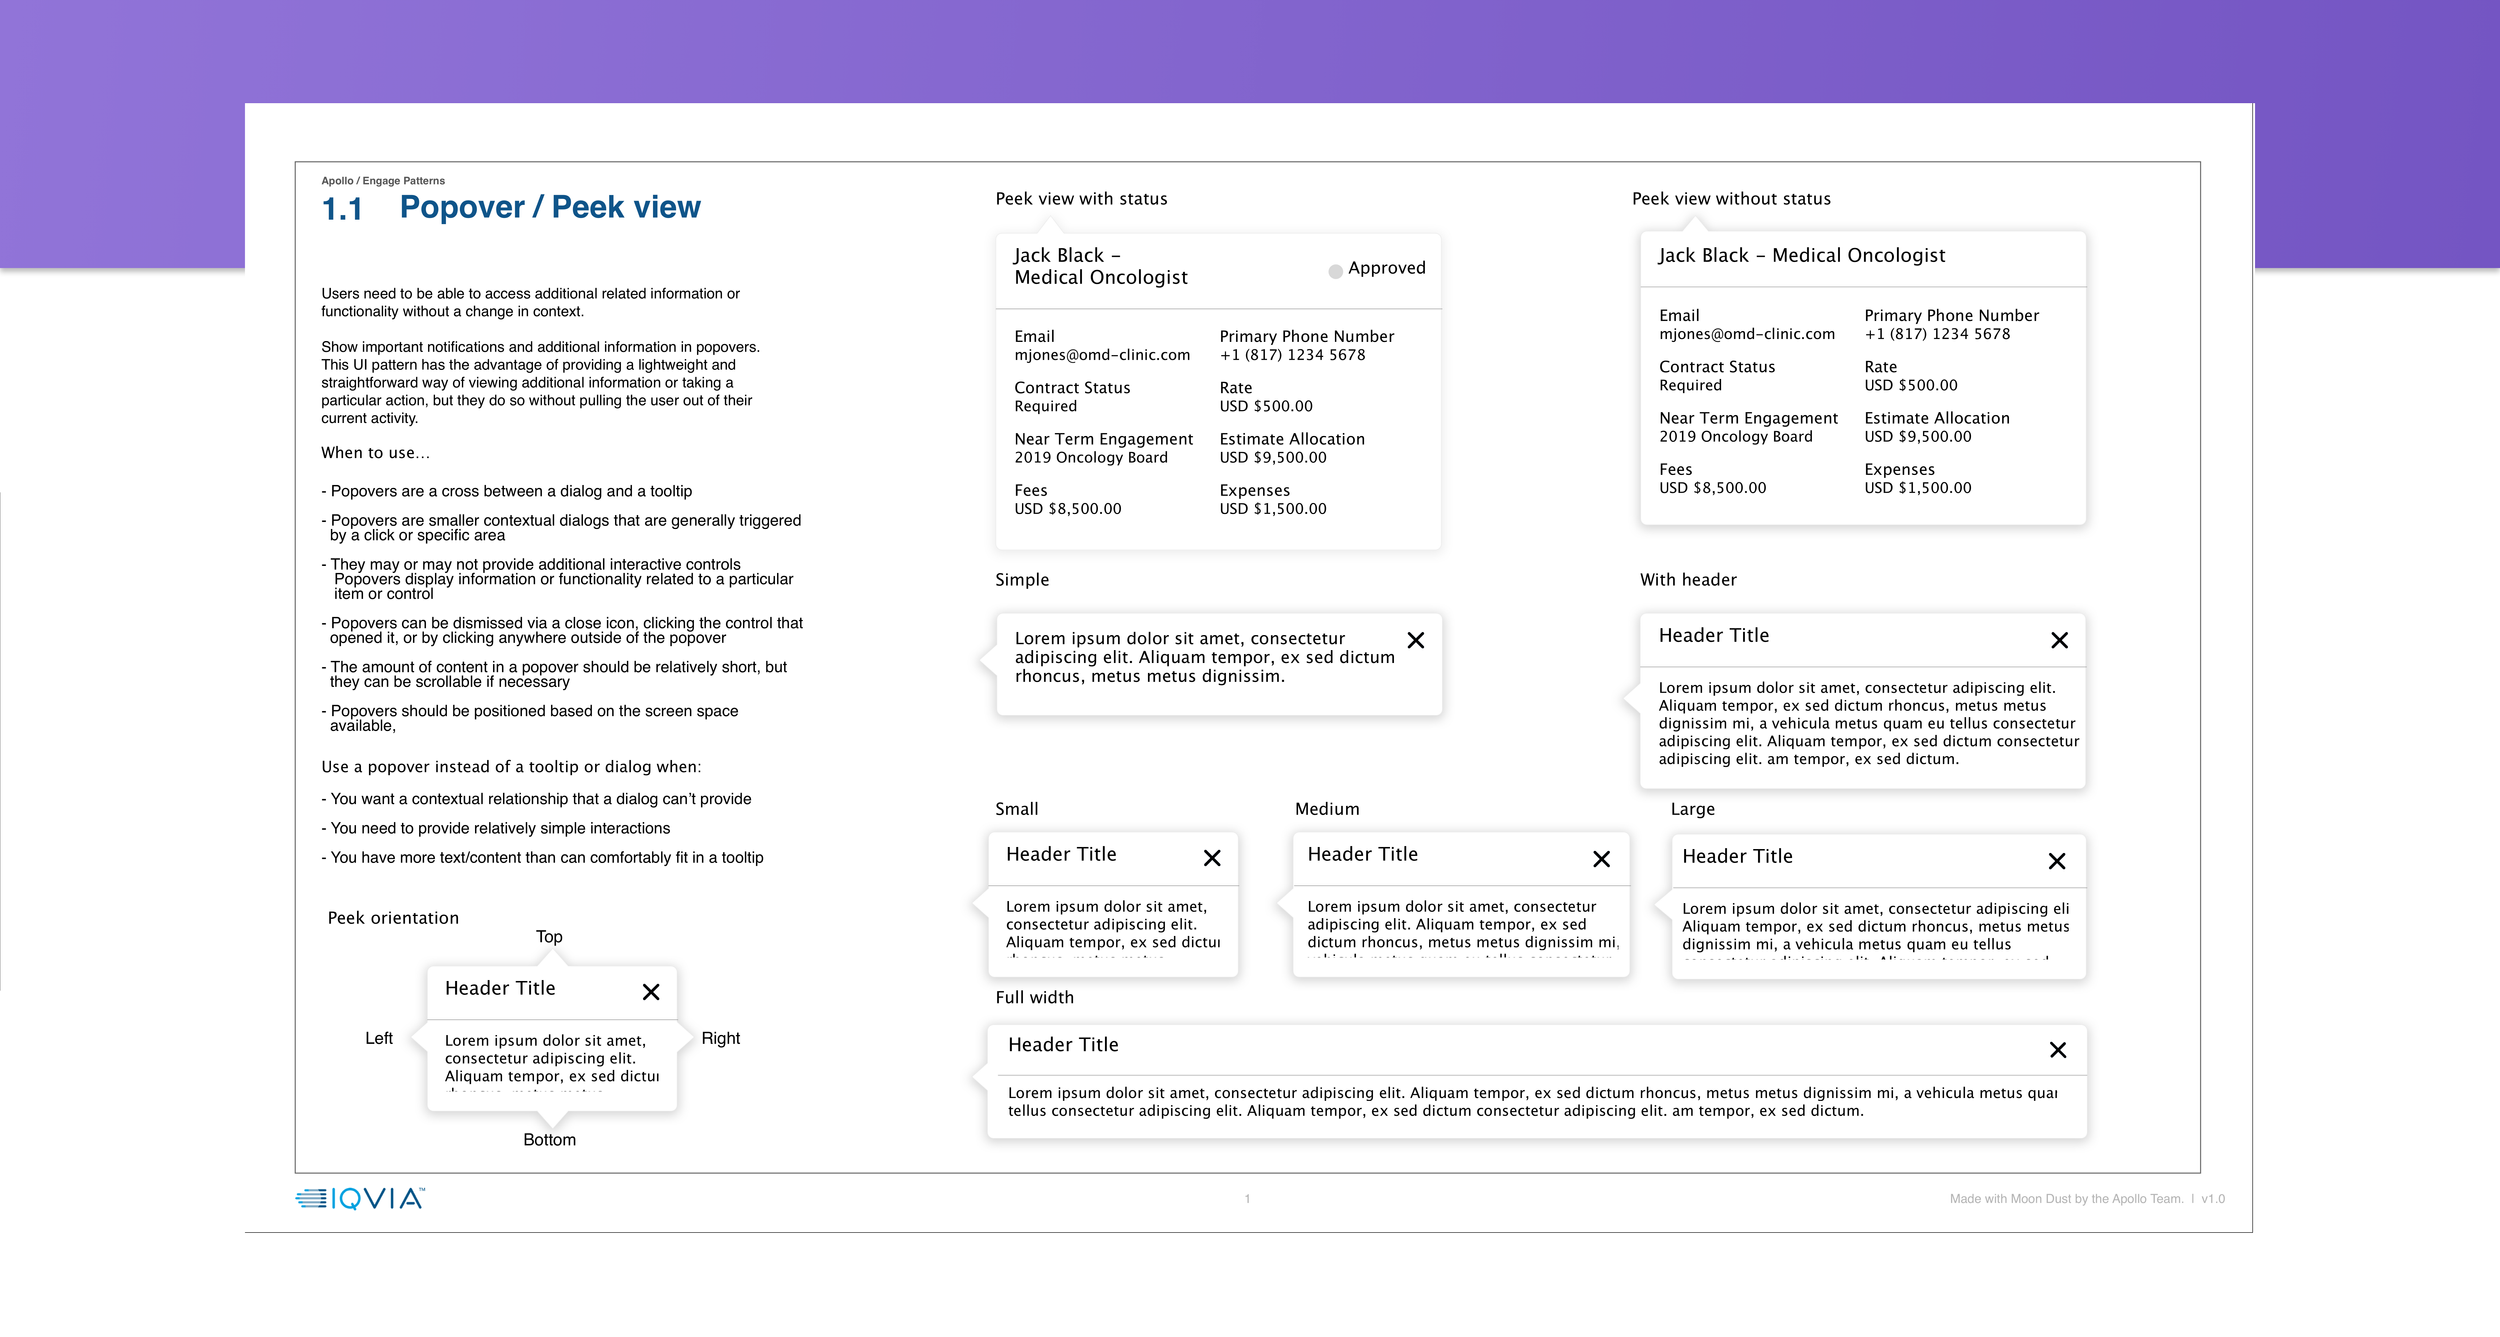Click the Right orientation label

720,1038
